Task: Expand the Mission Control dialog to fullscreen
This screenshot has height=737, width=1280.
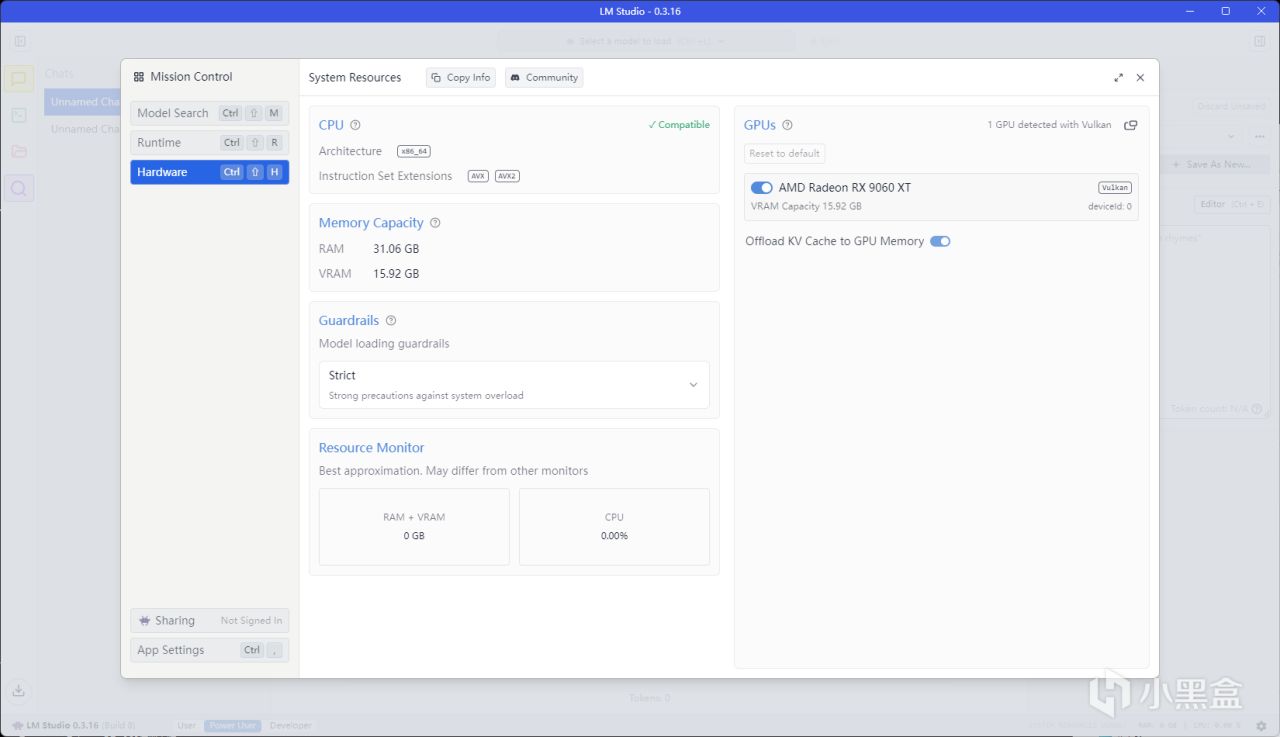Action: [1118, 77]
